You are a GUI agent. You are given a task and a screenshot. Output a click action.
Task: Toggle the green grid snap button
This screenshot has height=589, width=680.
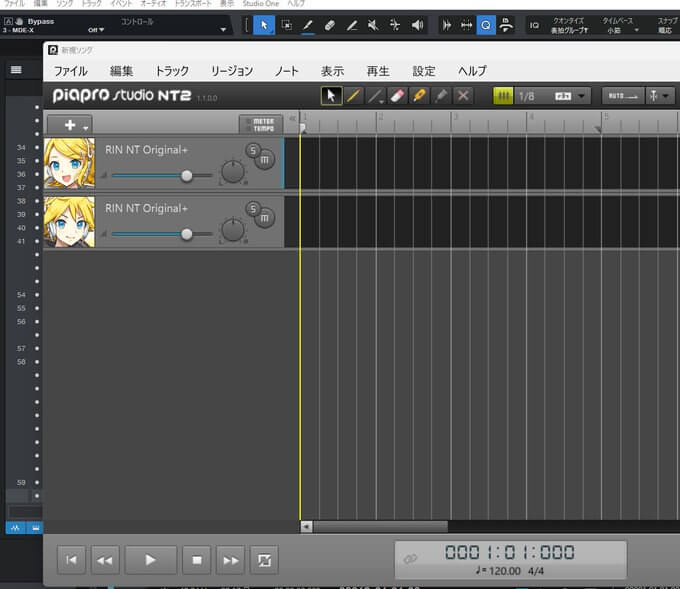click(504, 96)
